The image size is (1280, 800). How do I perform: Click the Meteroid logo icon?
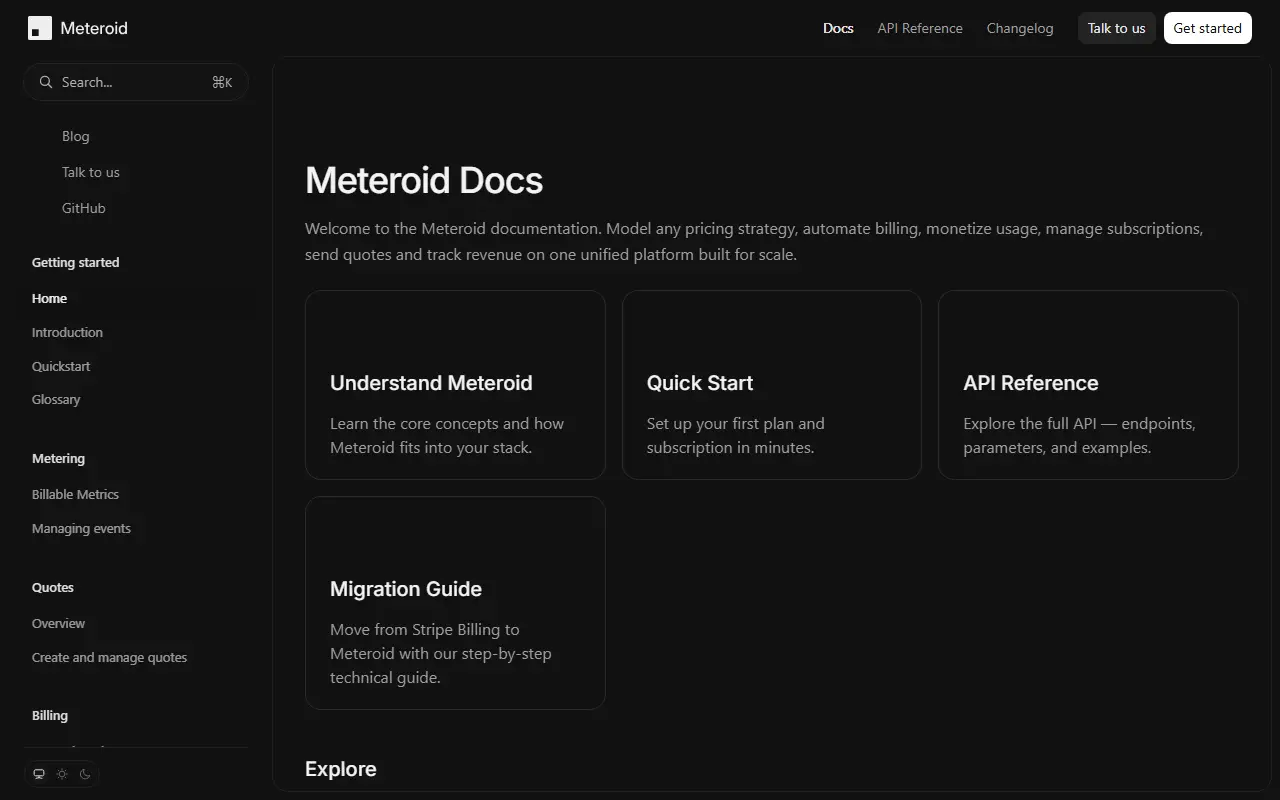tap(40, 28)
